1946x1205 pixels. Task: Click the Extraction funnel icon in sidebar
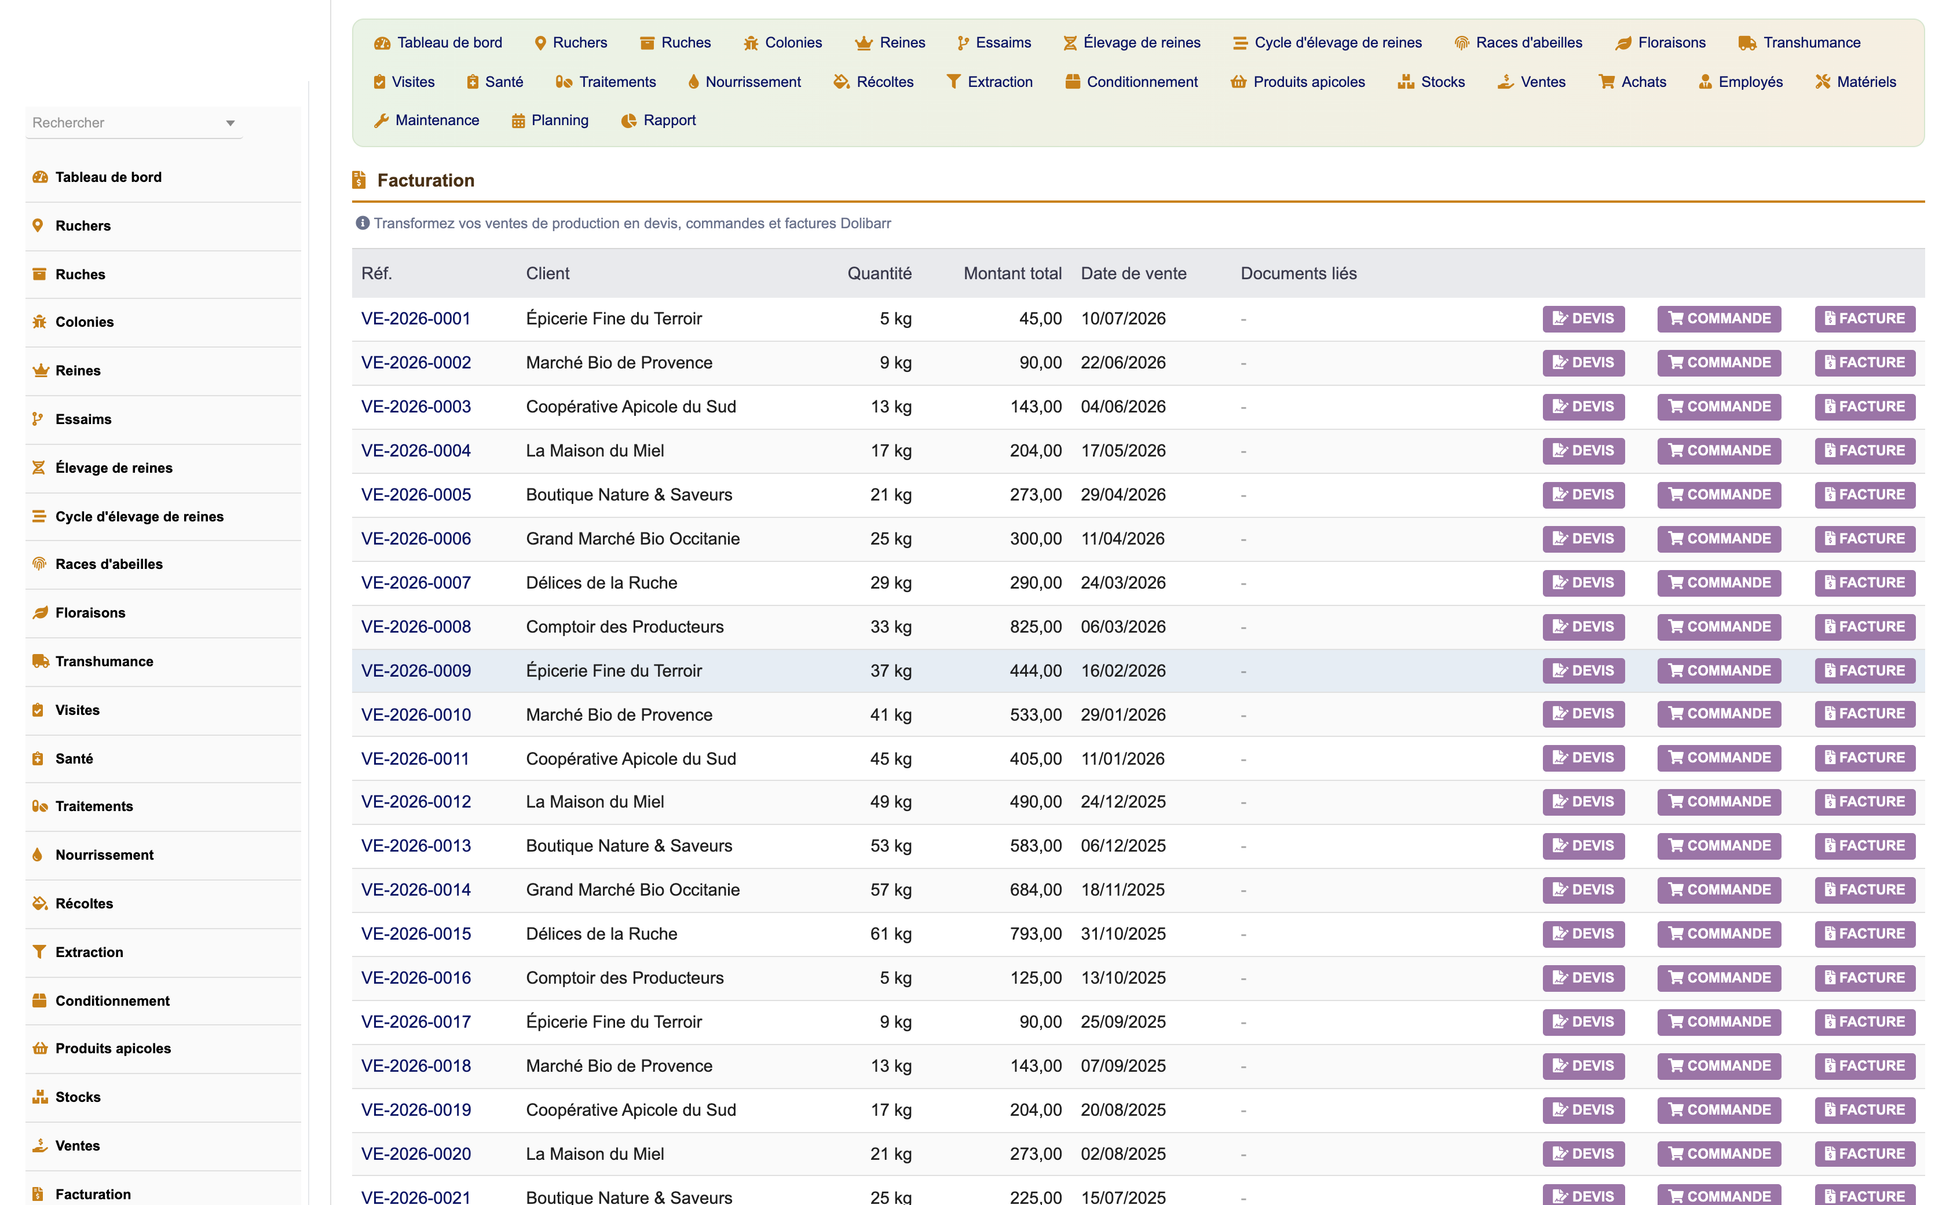39,952
